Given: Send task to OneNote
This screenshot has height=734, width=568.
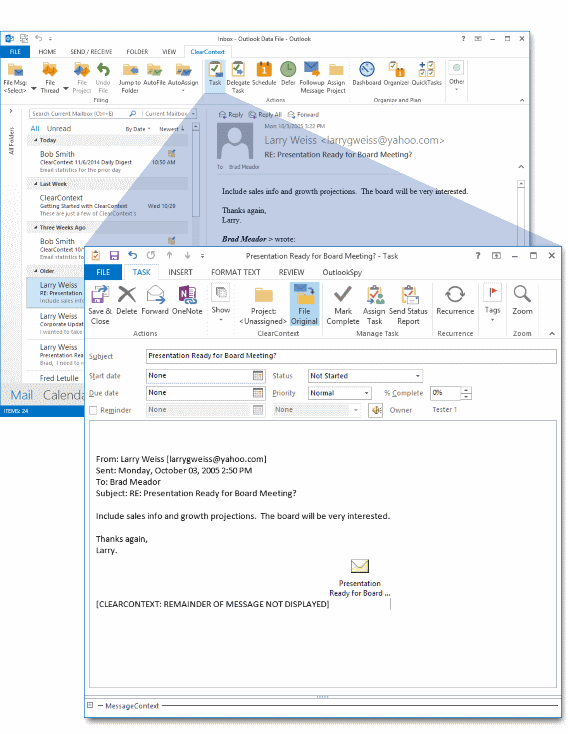Looking at the screenshot, I should click(187, 300).
